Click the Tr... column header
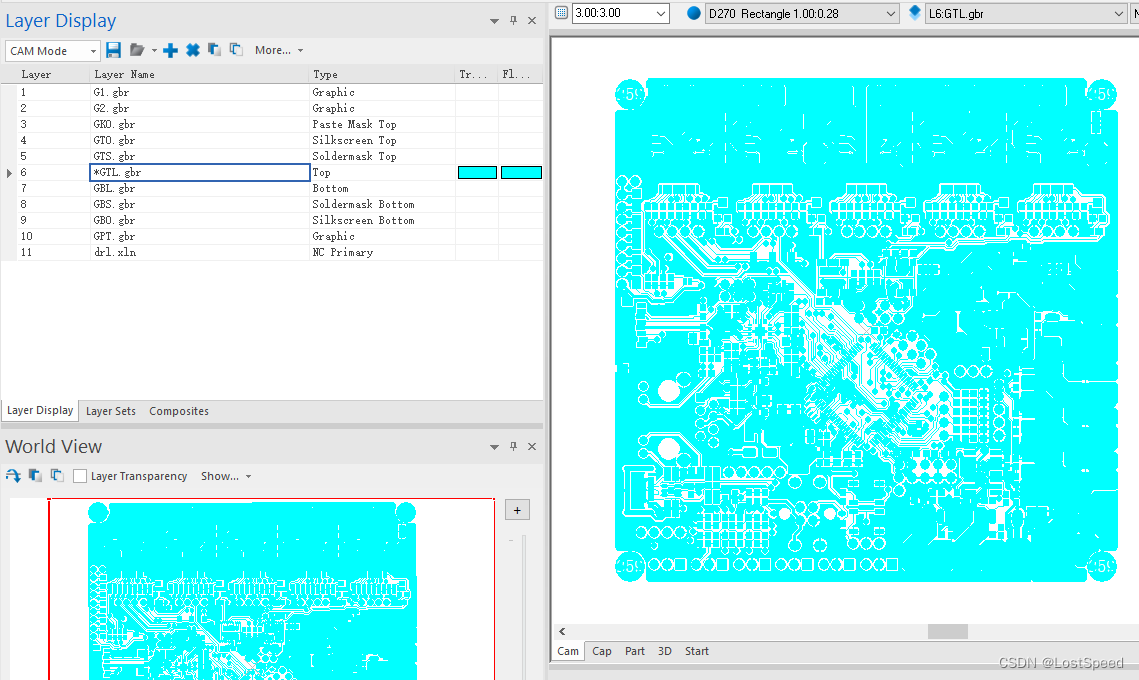This screenshot has width=1139, height=680. click(477, 74)
